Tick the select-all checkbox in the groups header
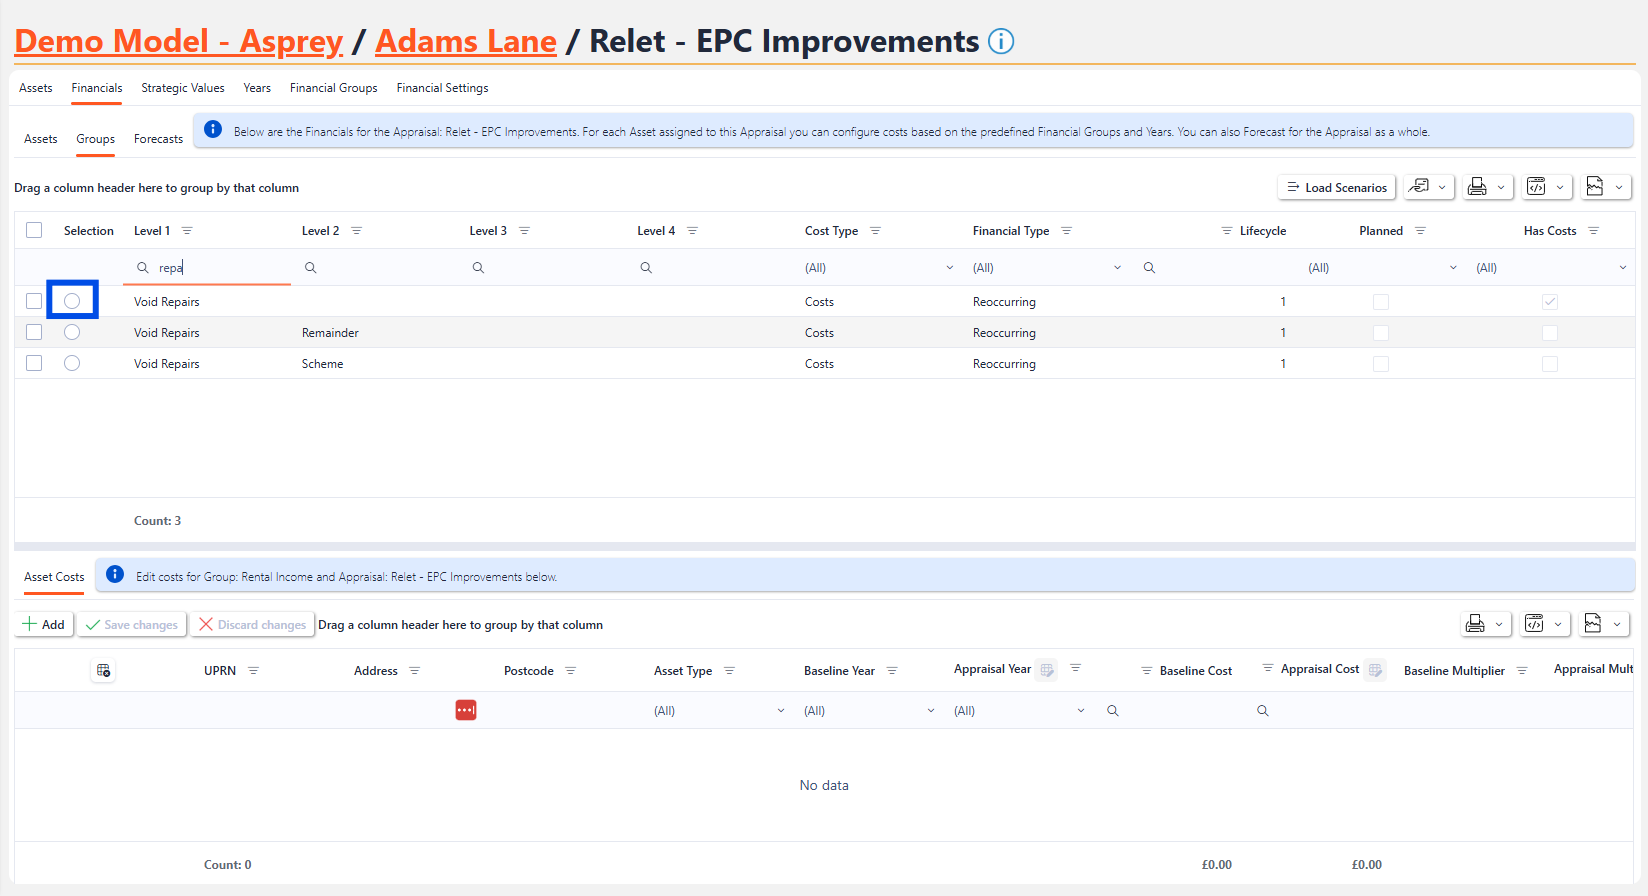This screenshot has width=1648, height=896. (34, 230)
